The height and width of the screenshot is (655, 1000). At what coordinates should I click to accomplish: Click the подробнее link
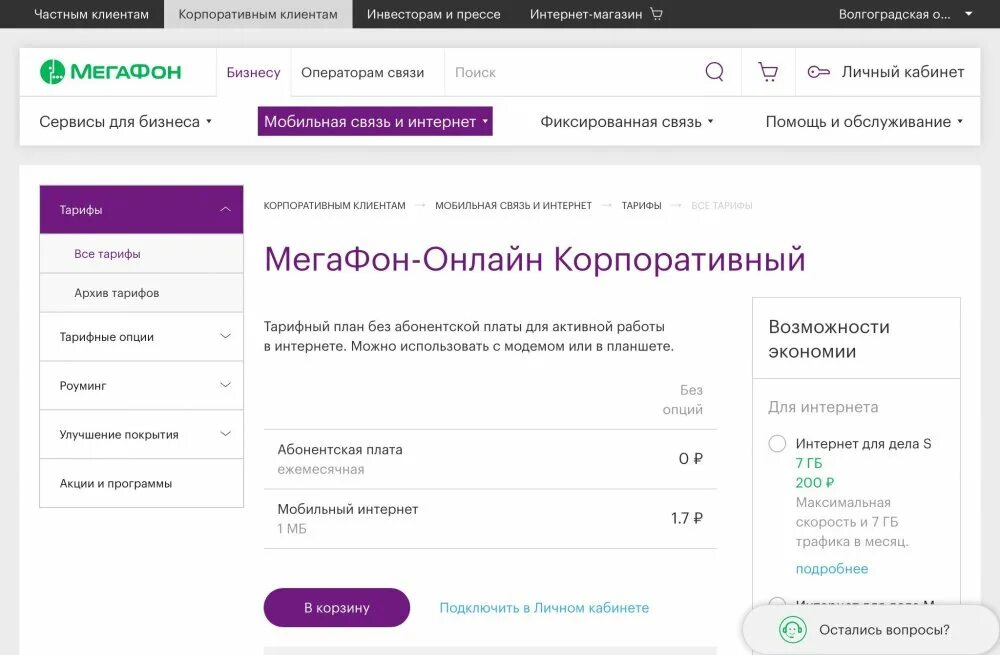[832, 568]
